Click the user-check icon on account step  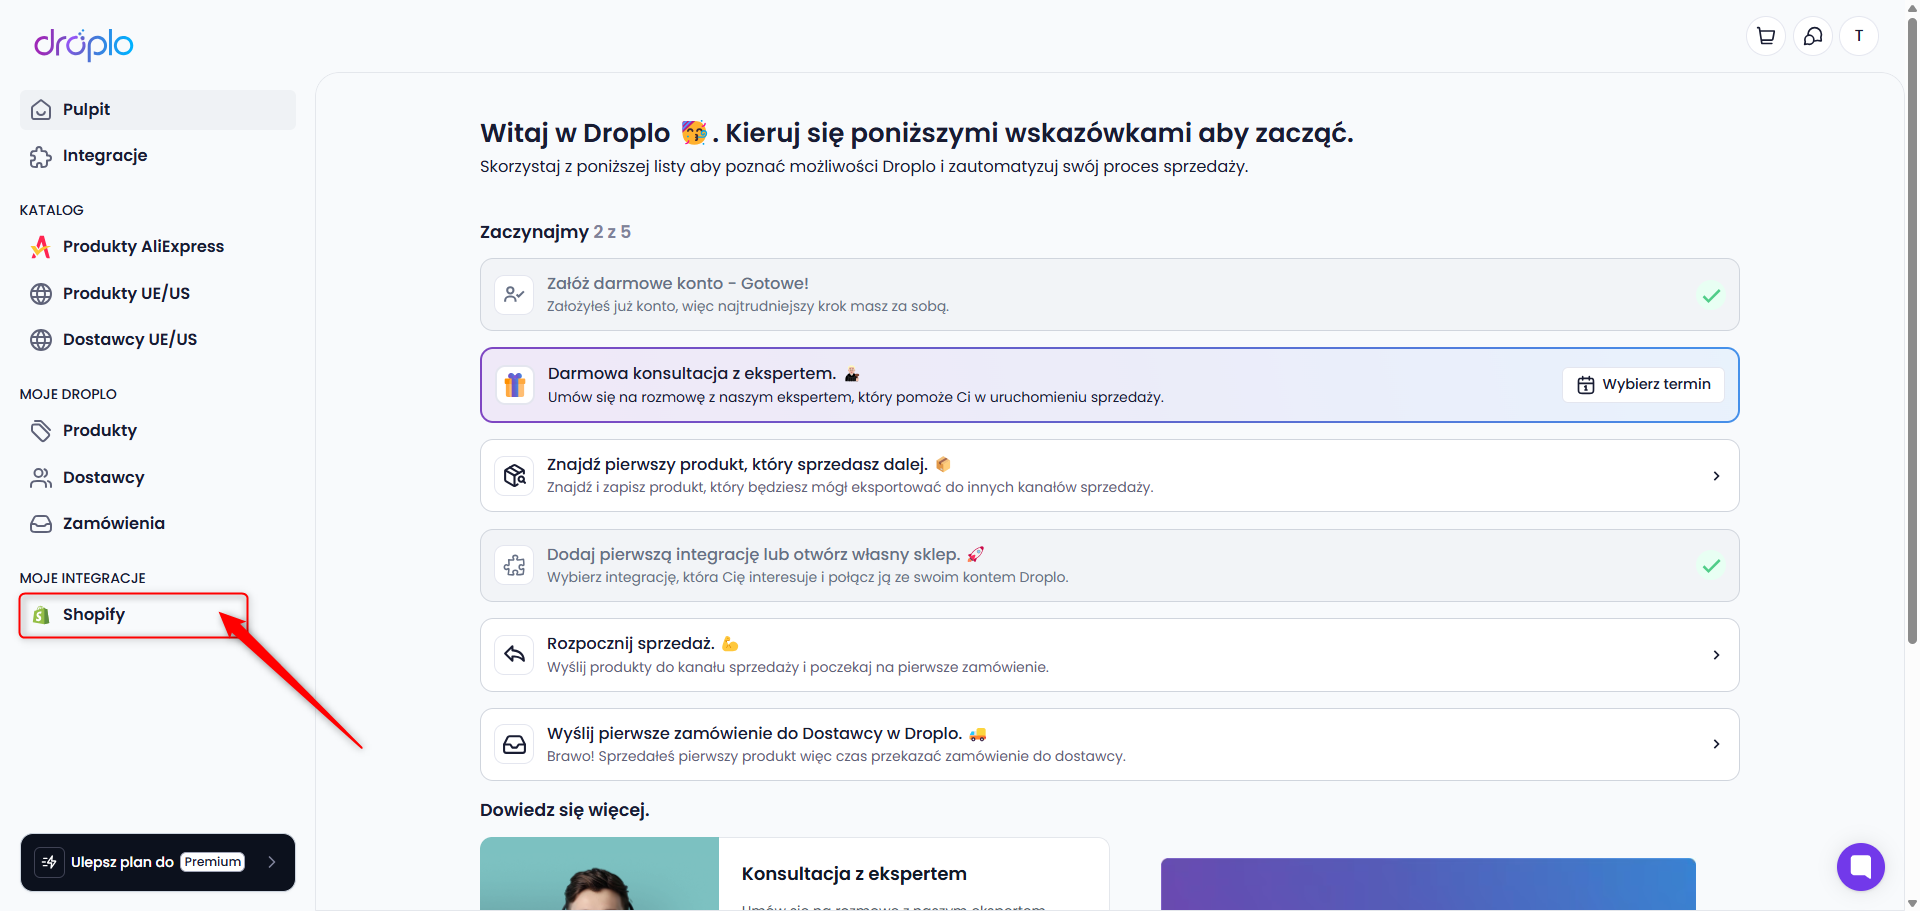[x=515, y=295]
